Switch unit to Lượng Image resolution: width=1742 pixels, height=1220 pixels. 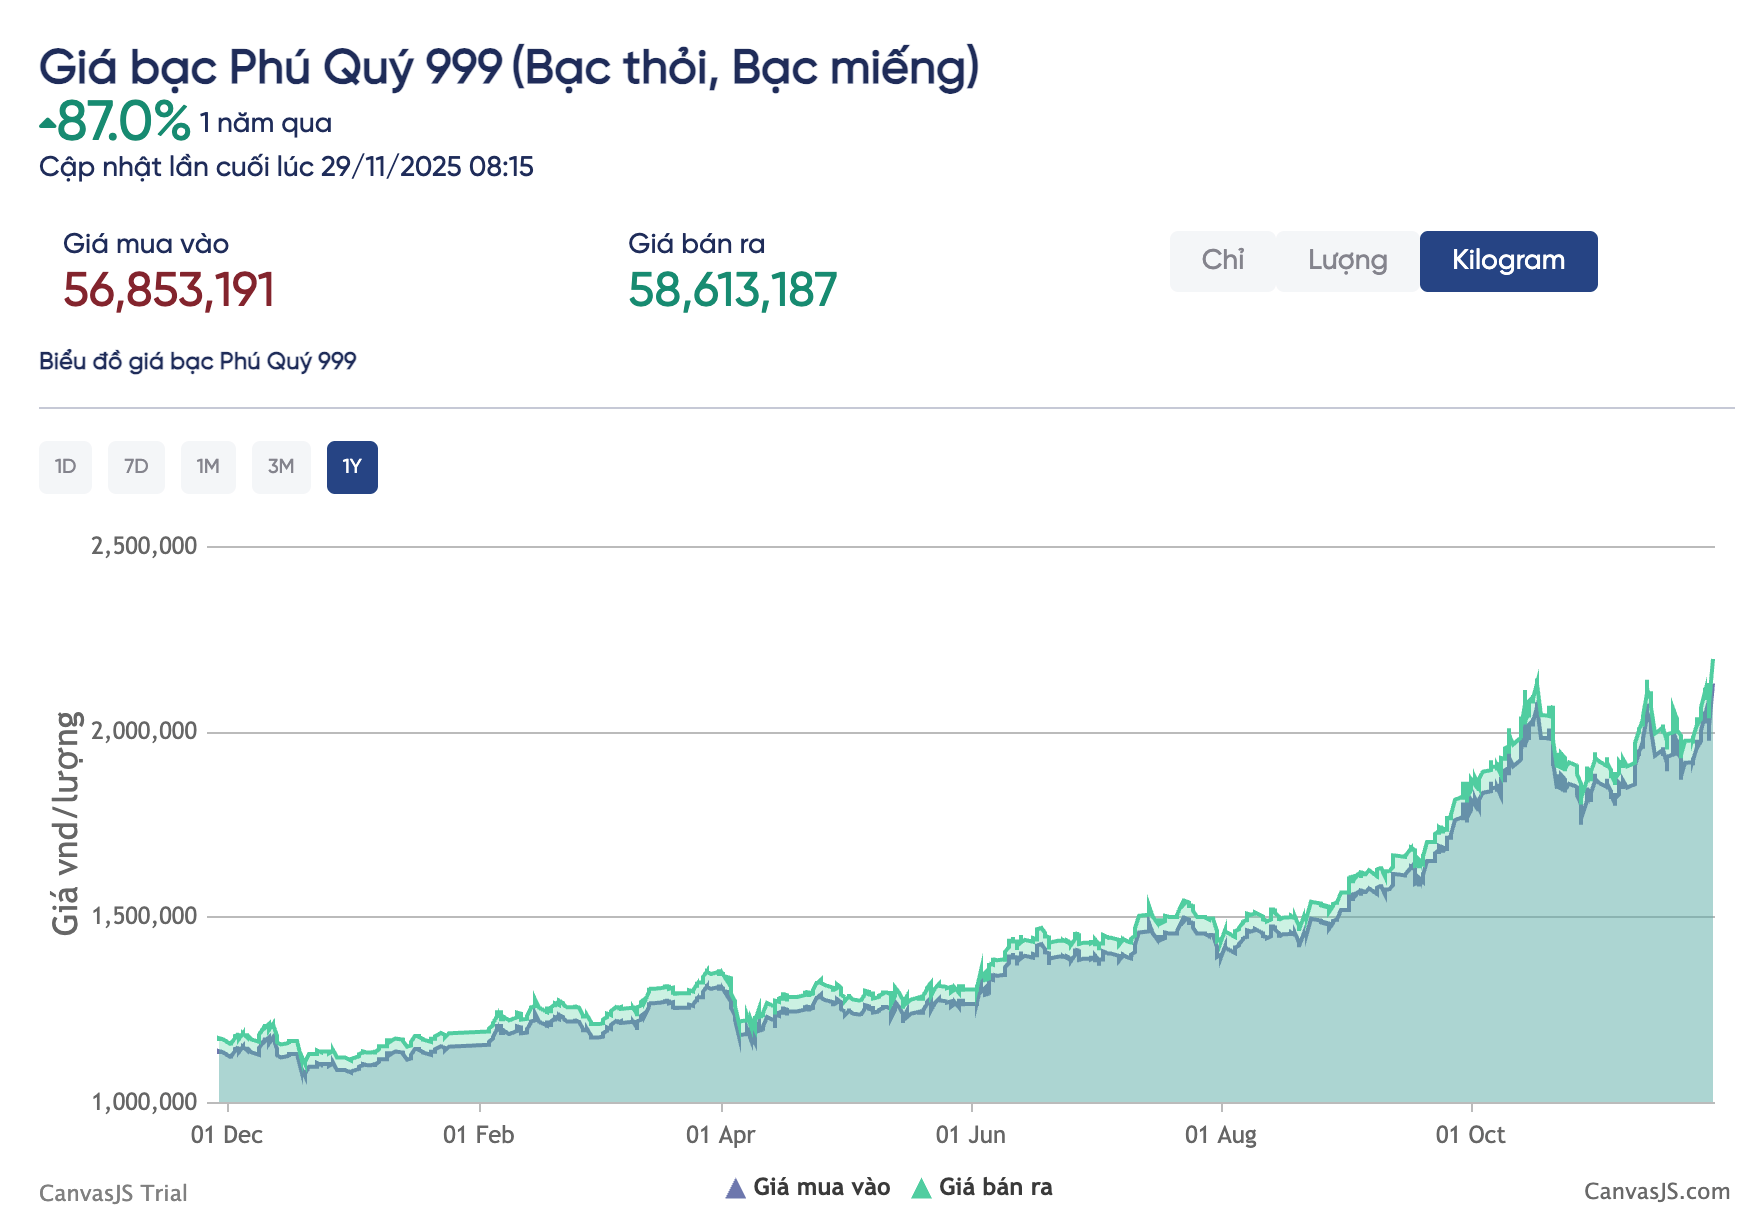tap(1347, 261)
